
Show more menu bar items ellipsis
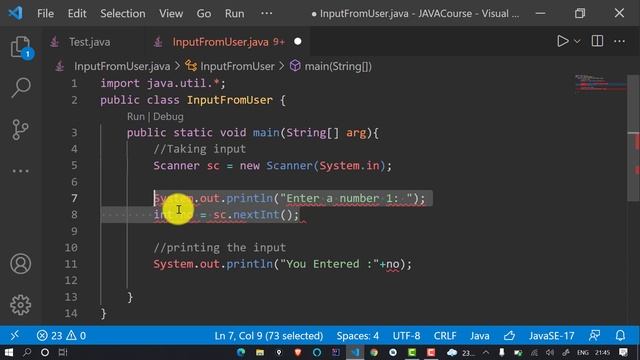[267, 13]
